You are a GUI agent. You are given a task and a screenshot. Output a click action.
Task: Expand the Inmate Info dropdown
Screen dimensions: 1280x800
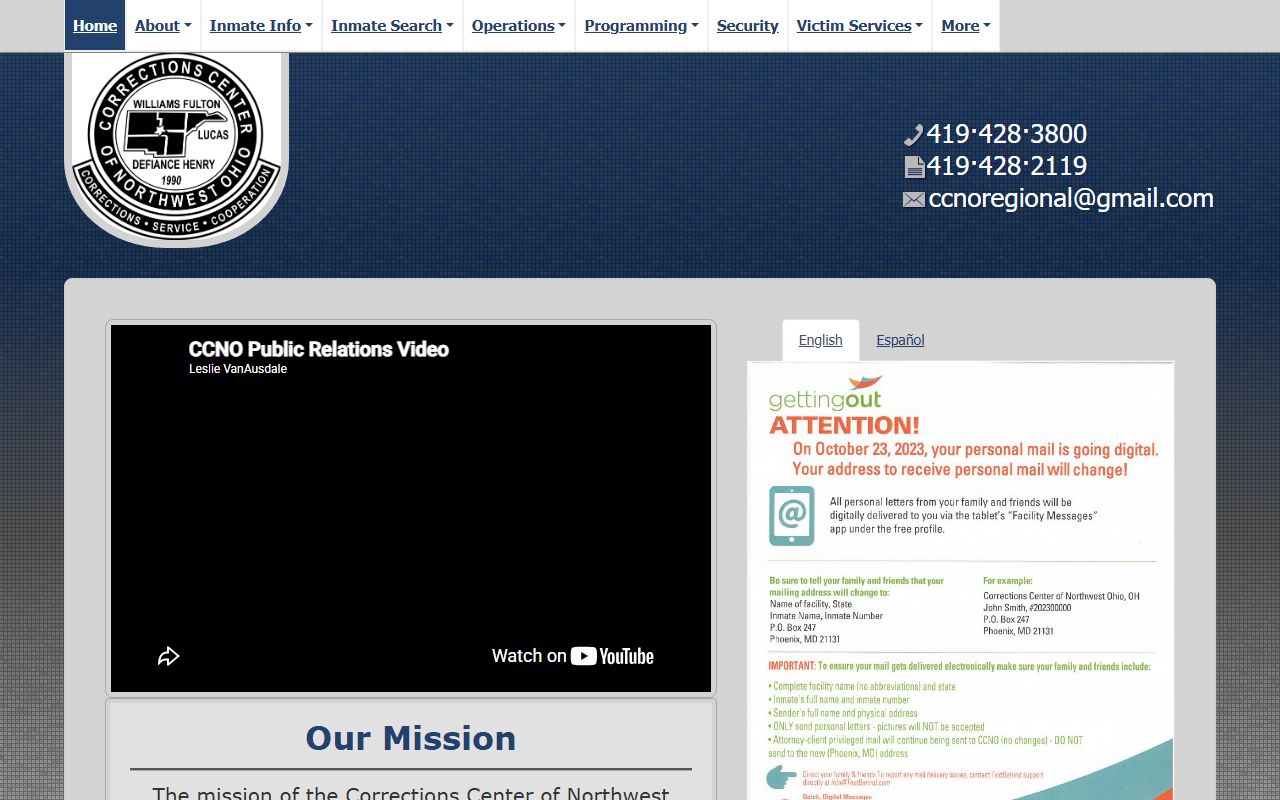261,26
